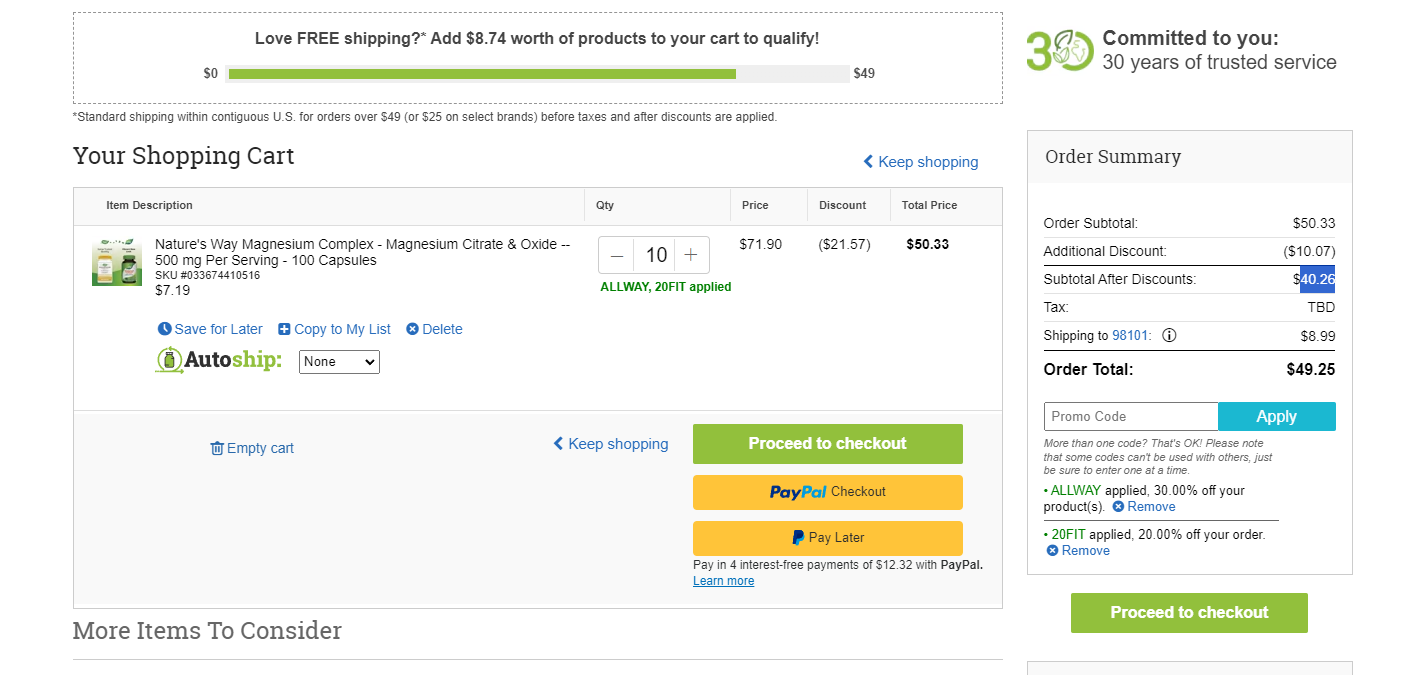
Task: Choose PayPal Pay Later button
Action: coord(828,538)
